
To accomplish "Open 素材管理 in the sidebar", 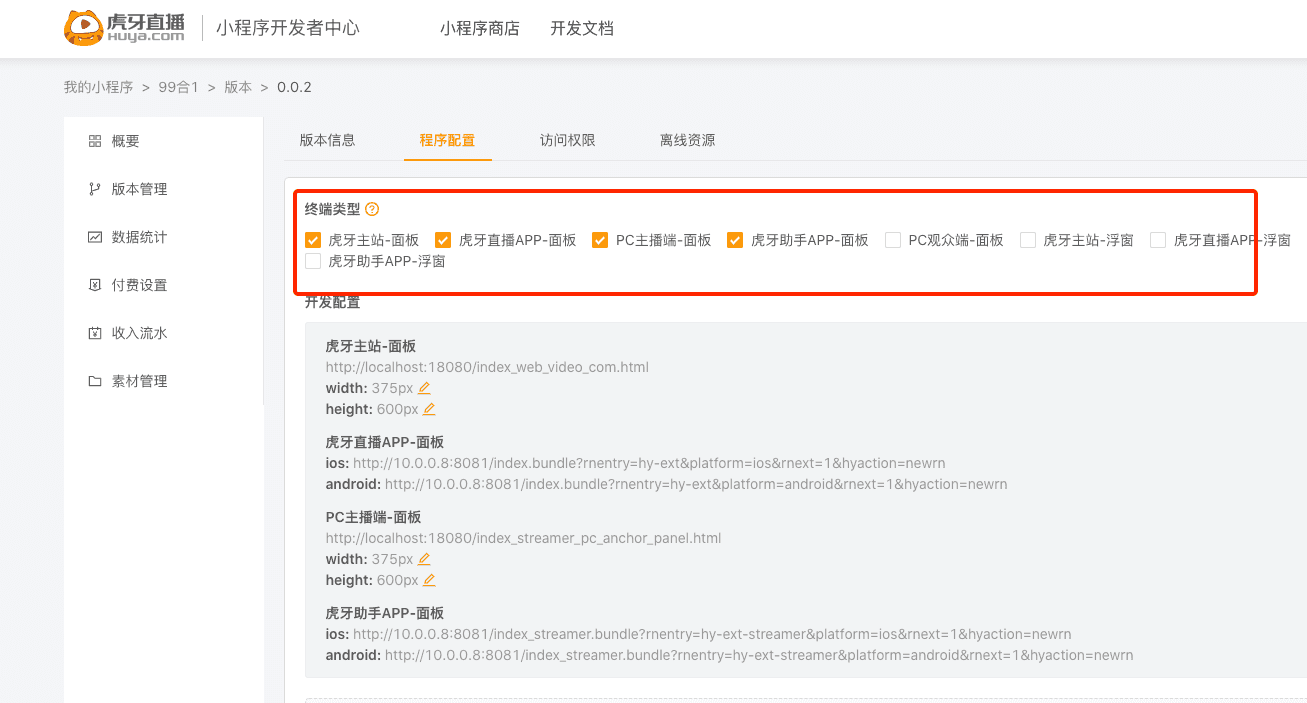I will pyautogui.click(x=140, y=381).
